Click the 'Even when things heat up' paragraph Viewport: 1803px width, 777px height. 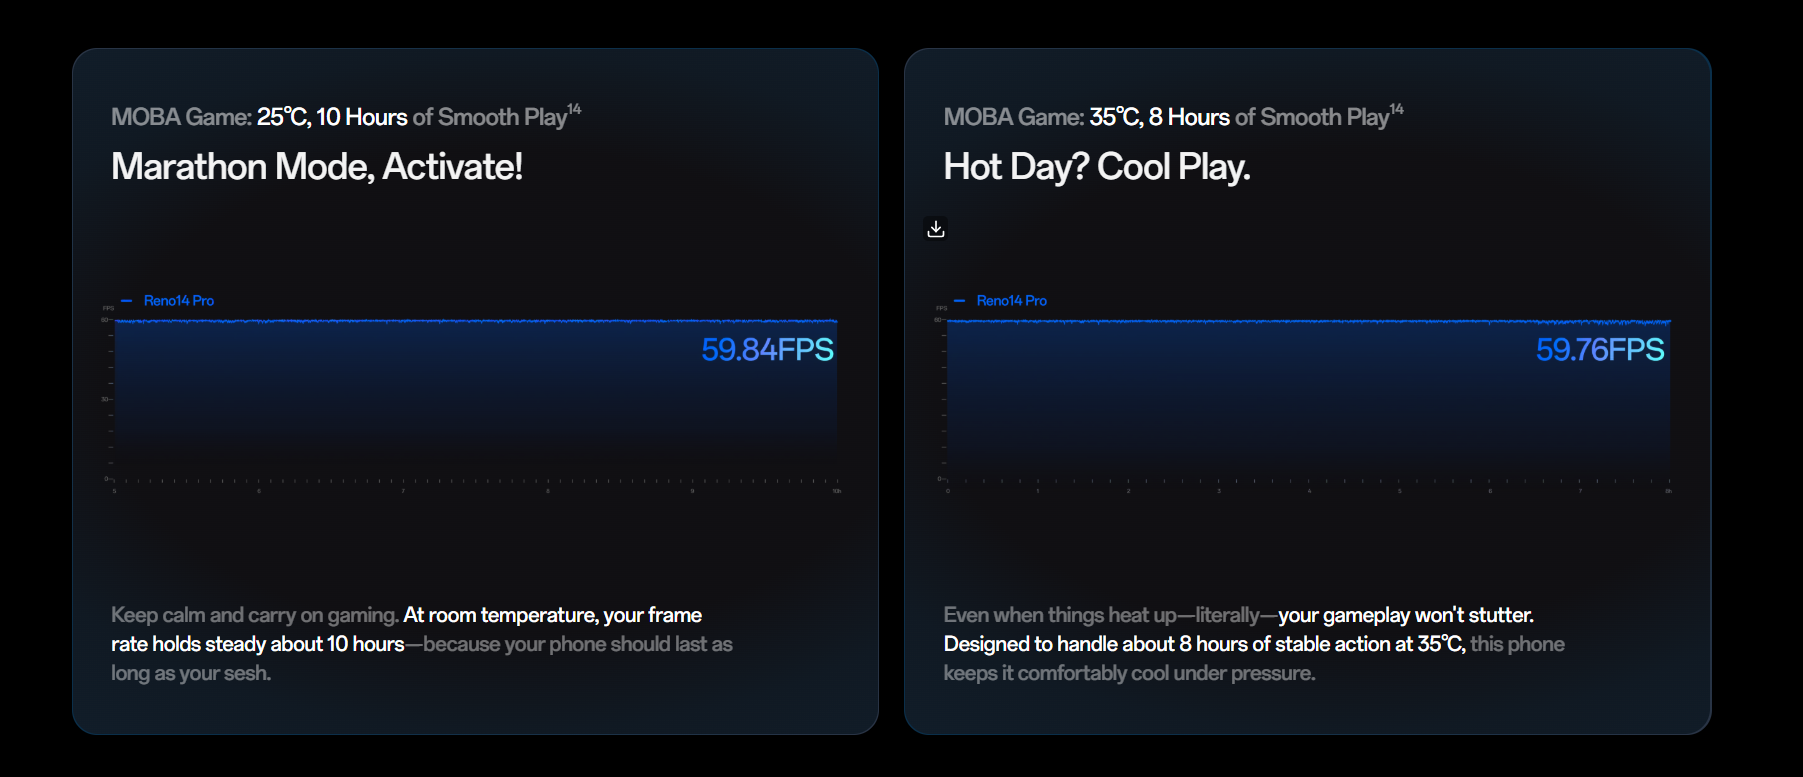coord(1253,644)
